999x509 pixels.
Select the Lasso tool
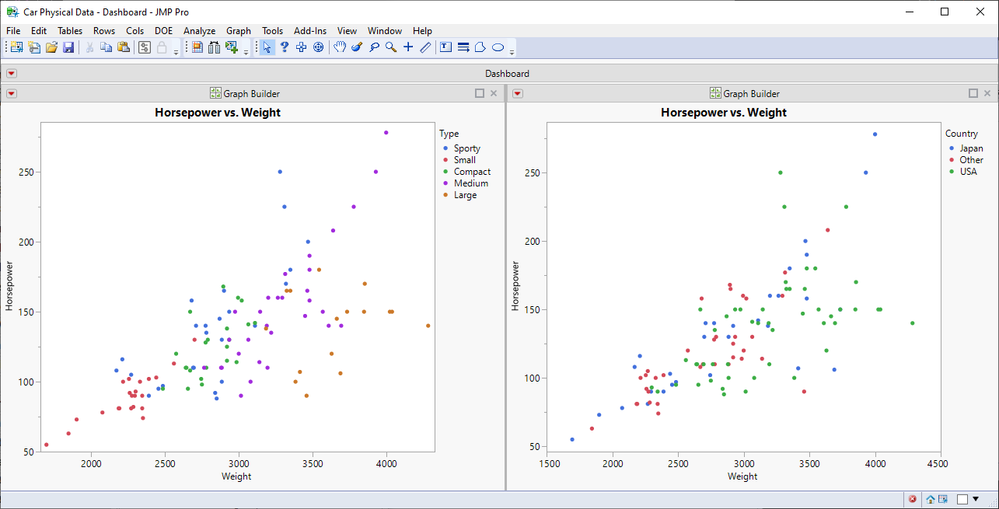coord(374,47)
